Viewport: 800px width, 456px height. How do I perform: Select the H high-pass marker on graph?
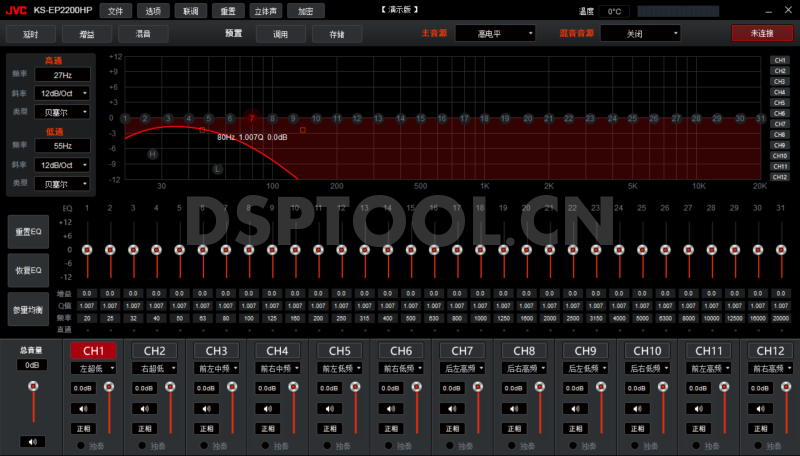pyautogui.click(x=153, y=154)
